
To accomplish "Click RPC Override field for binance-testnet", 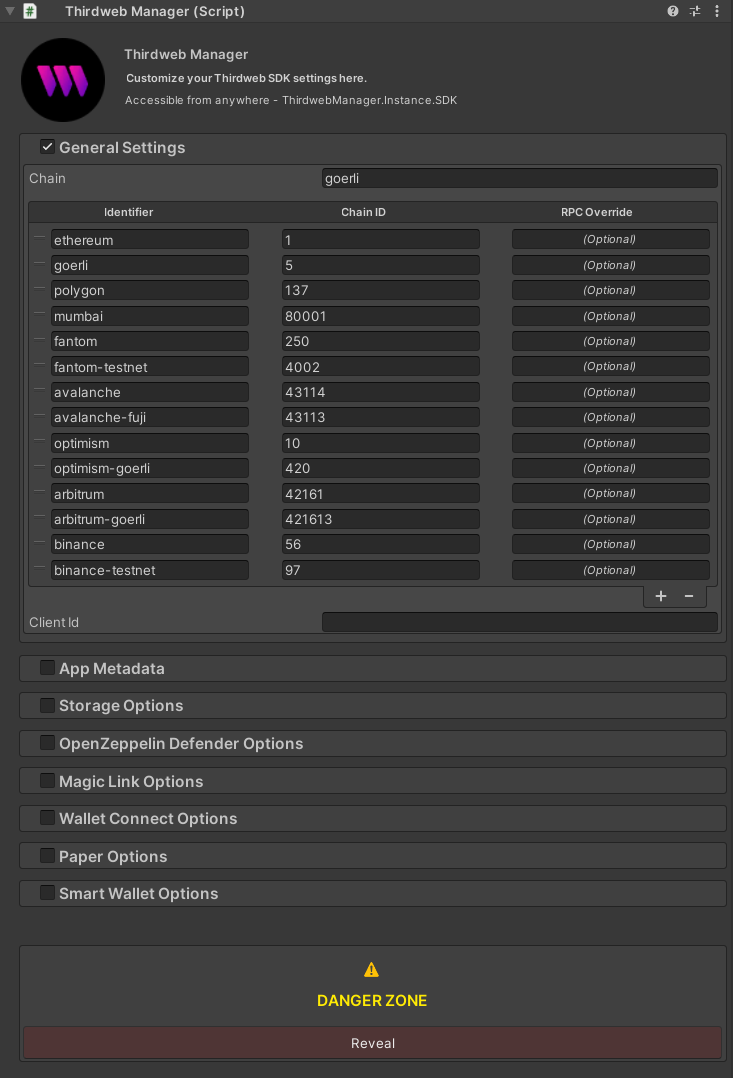I will point(611,570).
